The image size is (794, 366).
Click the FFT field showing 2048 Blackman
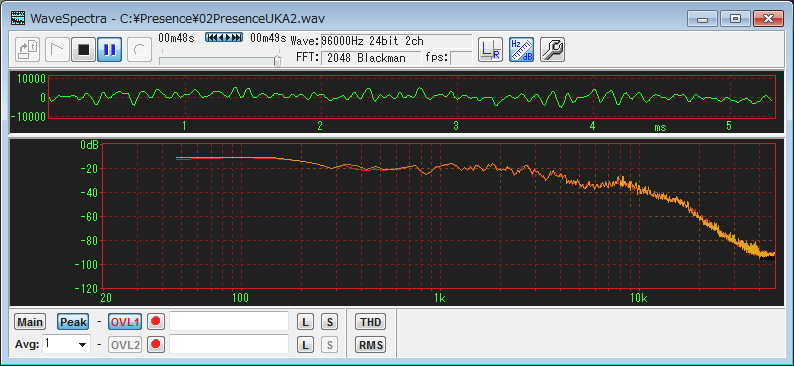(x=371, y=58)
